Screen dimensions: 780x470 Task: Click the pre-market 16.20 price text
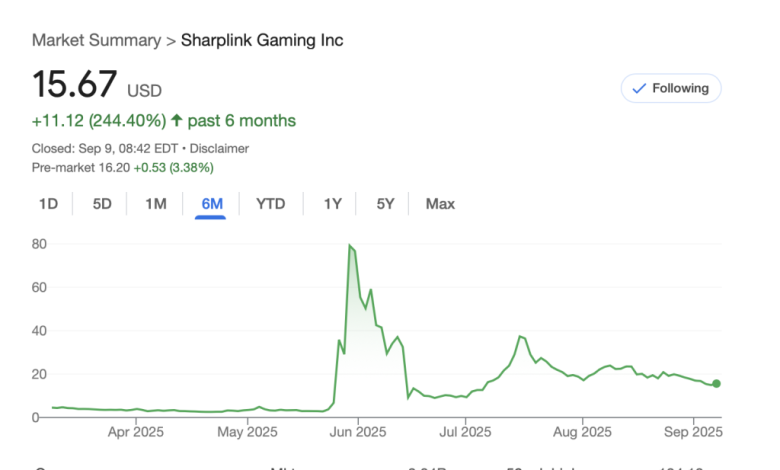coord(114,168)
